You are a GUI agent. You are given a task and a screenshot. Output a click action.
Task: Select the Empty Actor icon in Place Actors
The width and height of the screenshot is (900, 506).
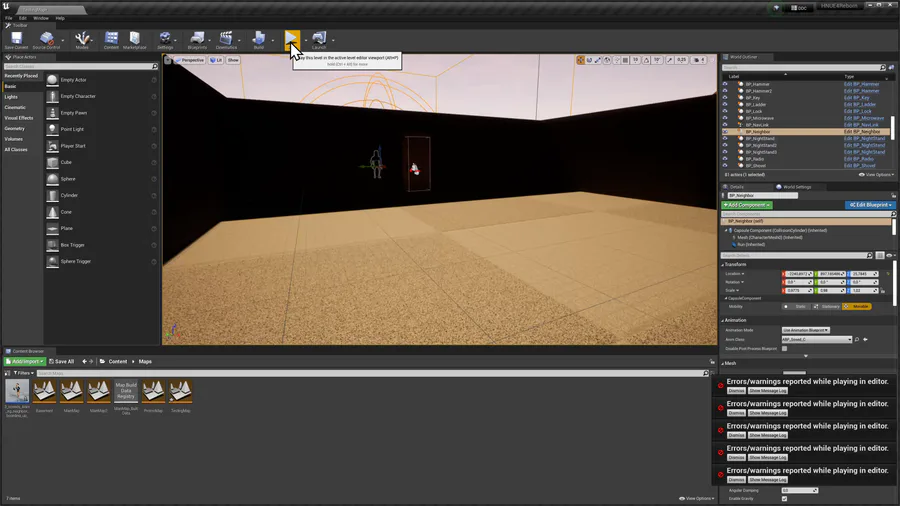pyautogui.click(x=52, y=80)
